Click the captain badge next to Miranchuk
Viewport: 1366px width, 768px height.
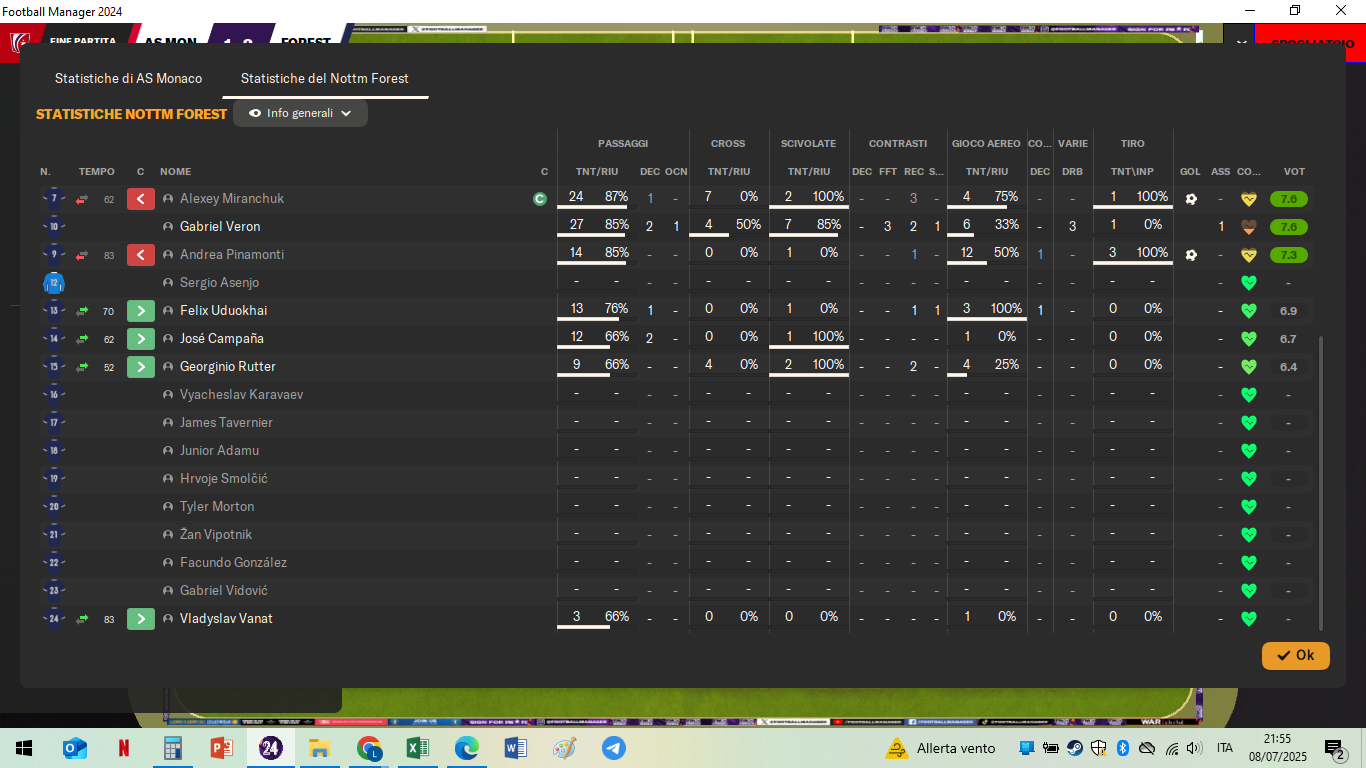pyautogui.click(x=540, y=199)
